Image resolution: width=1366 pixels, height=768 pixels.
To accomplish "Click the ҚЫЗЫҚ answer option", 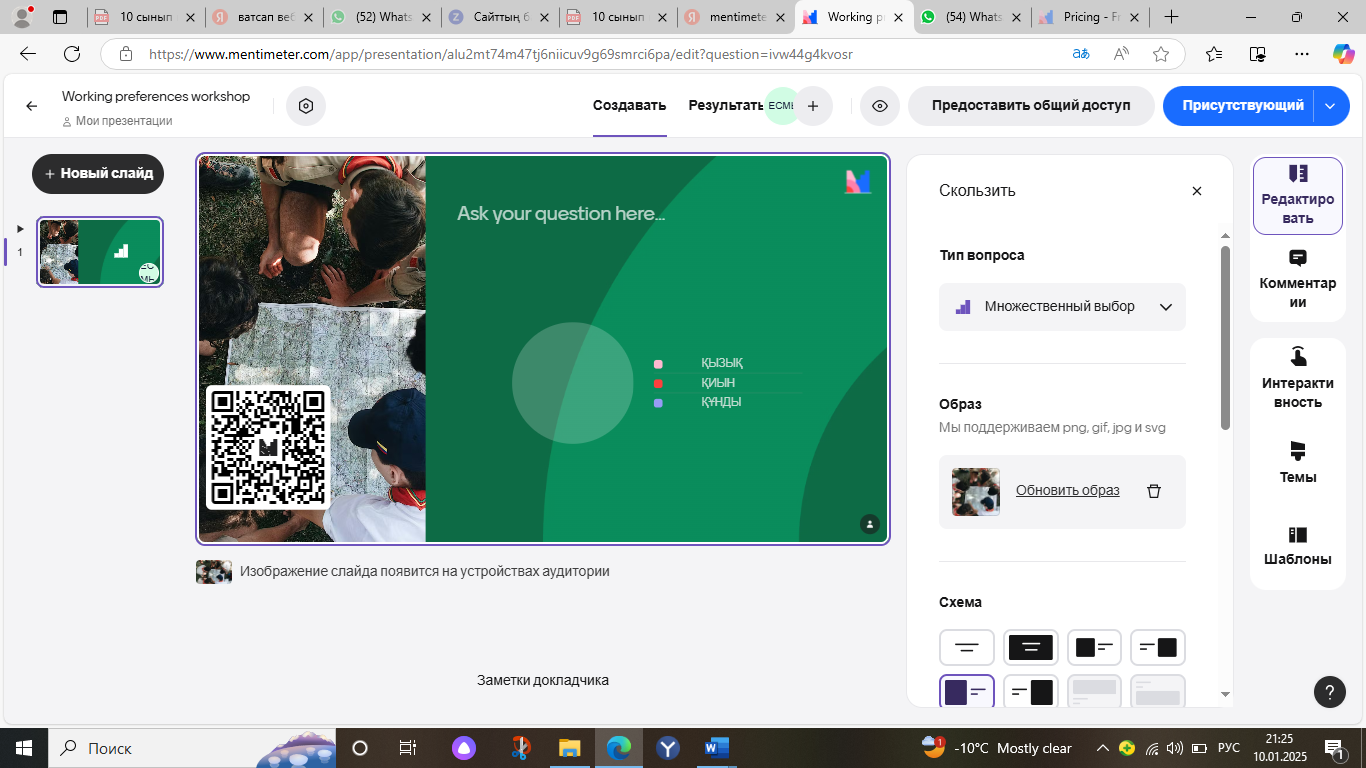I will 722,363.
